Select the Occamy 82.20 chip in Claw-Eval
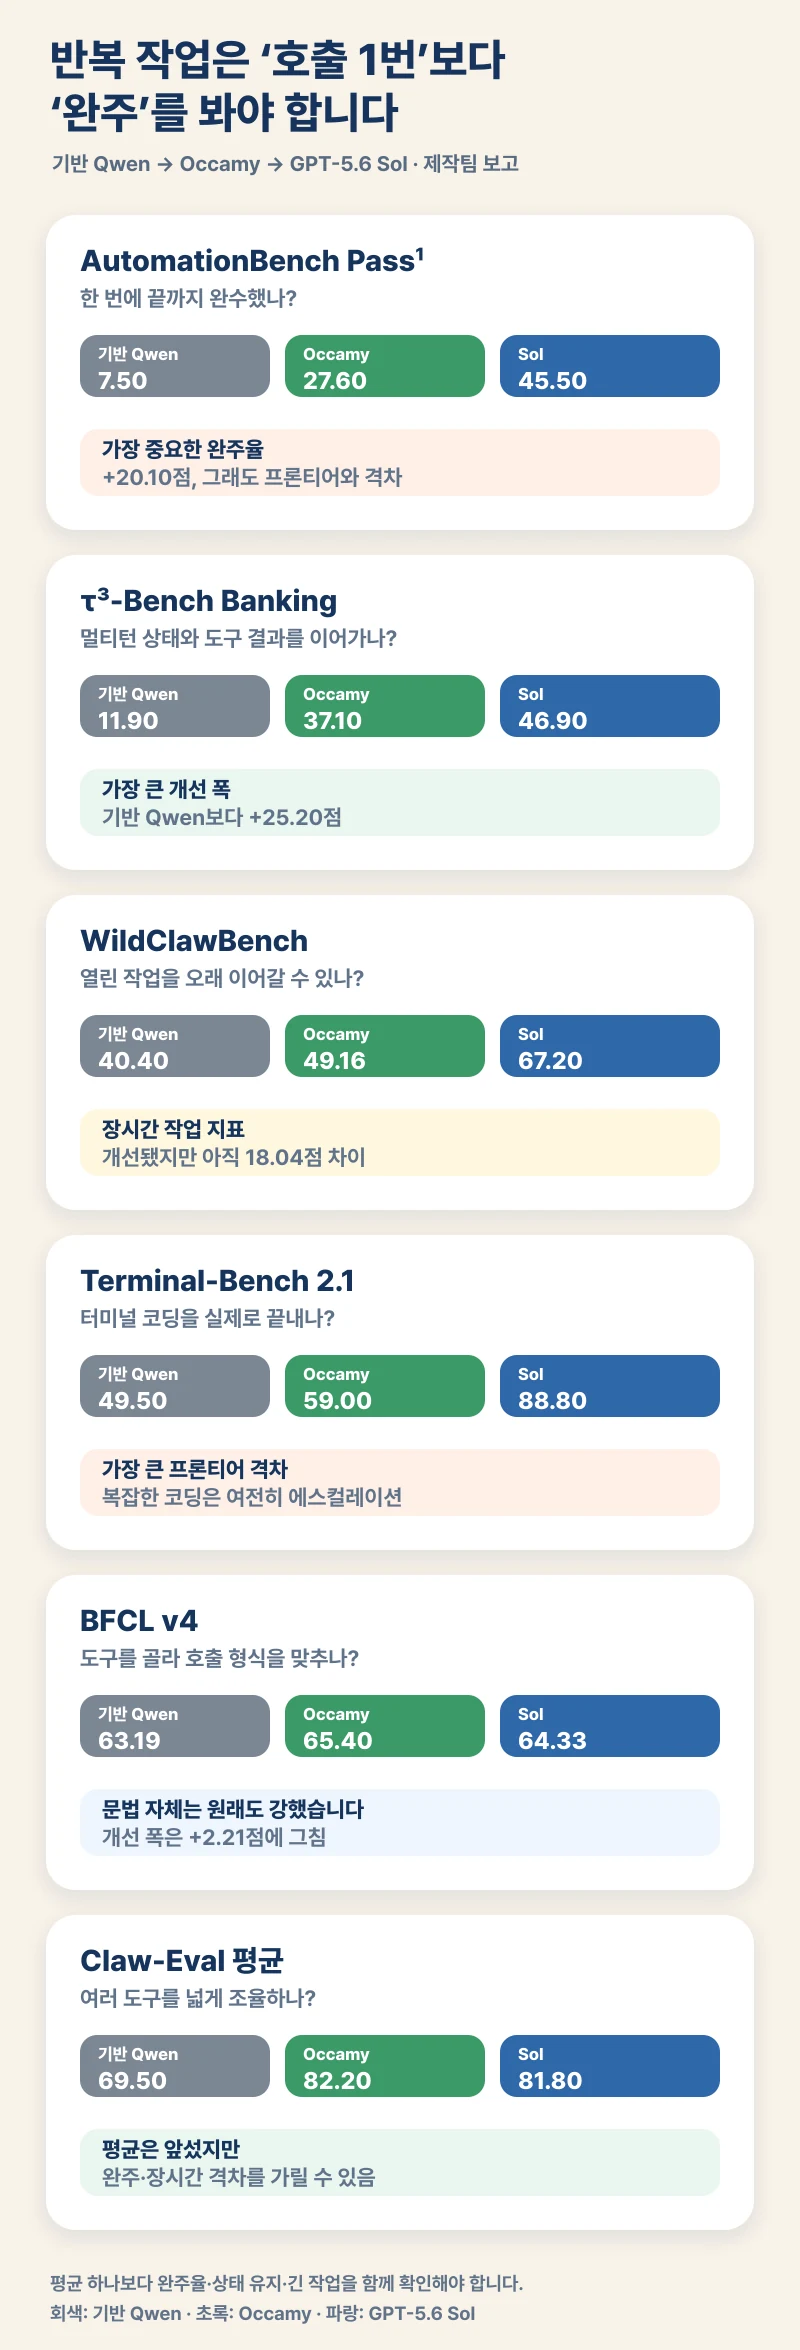This screenshot has height=2350, width=800. pos(385,2066)
